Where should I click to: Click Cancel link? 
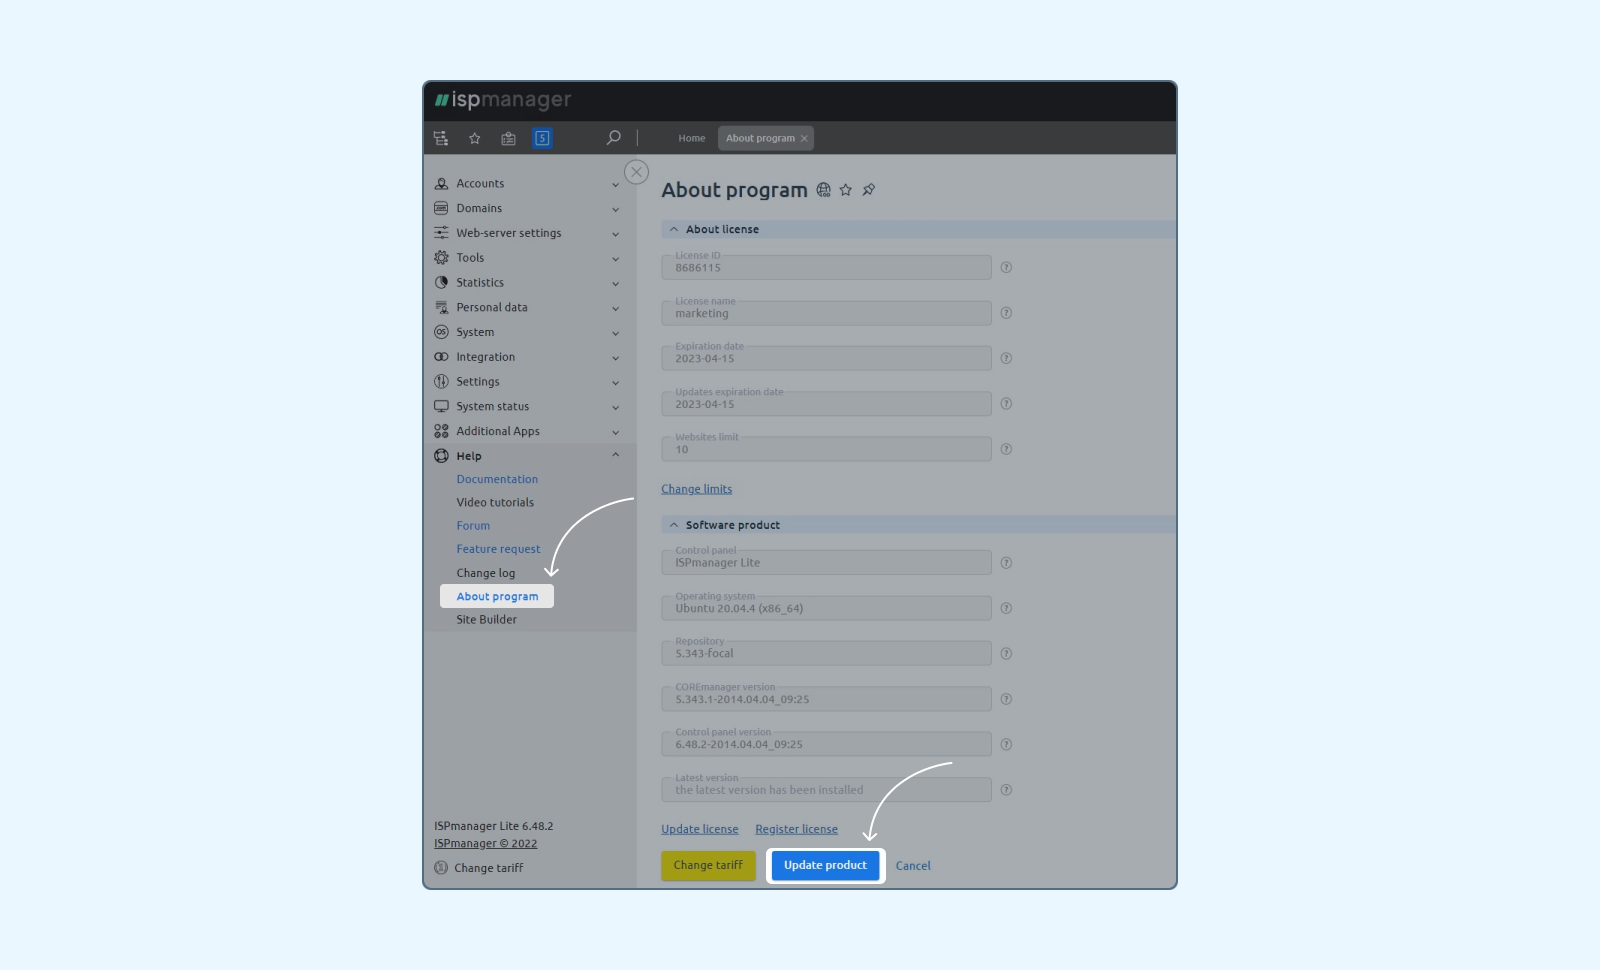[x=913, y=866]
